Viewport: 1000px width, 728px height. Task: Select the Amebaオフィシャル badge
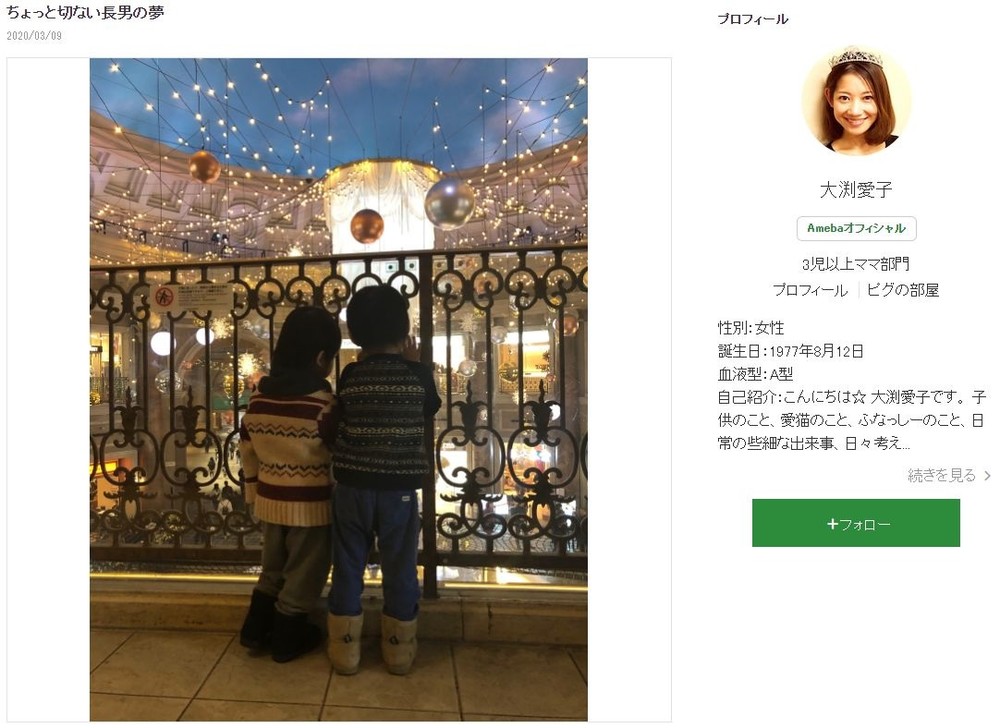pyautogui.click(x=856, y=228)
